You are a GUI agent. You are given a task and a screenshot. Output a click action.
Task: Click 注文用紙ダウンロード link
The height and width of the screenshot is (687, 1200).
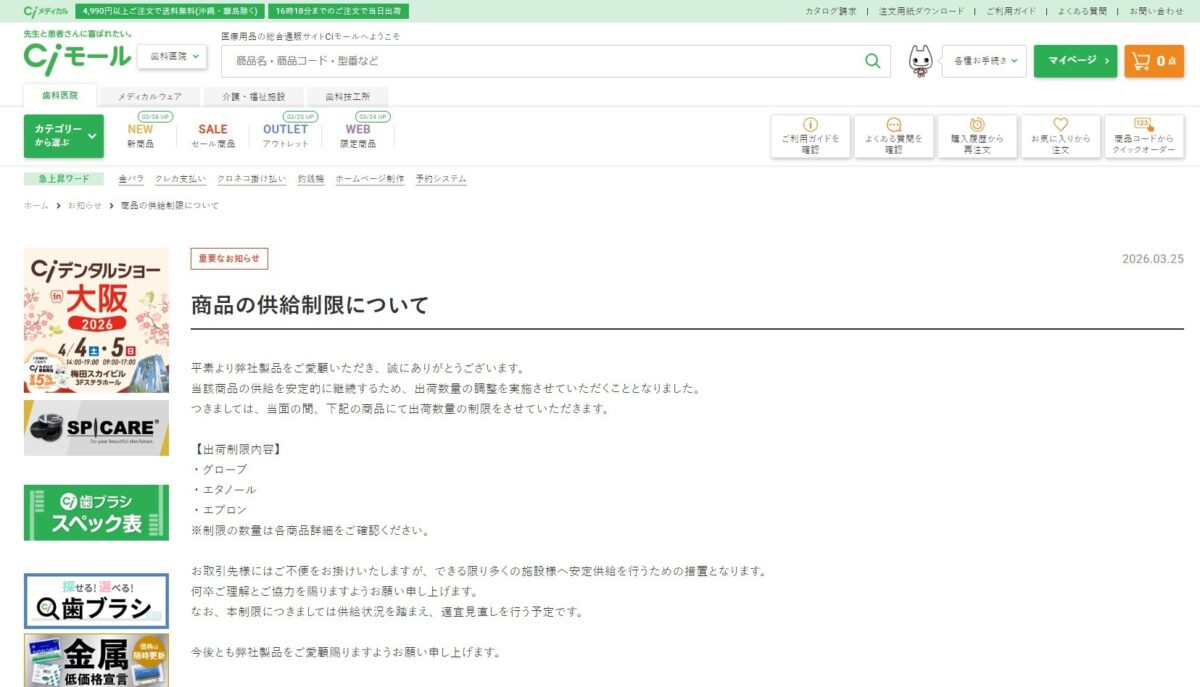point(922,11)
